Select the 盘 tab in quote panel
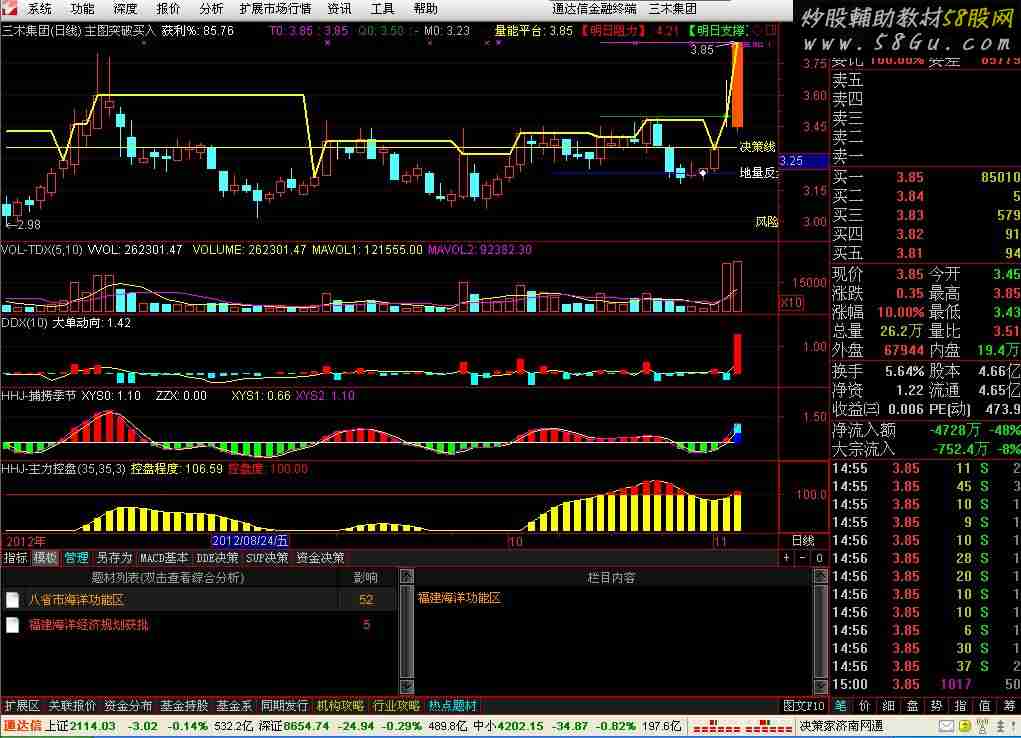Screen dimensions: 1021x738 pyautogui.click(x=912, y=706)
